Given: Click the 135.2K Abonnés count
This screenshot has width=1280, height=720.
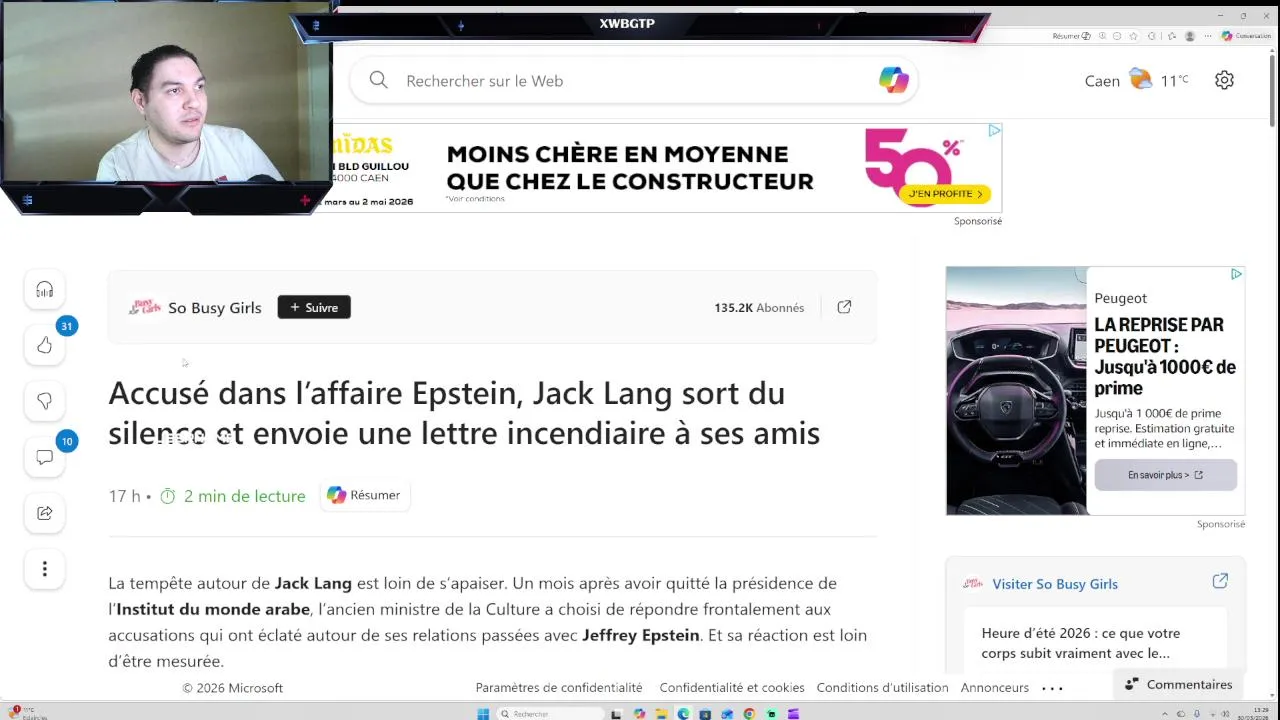Looking at the screenshot, I should click(x=759, y=308).
